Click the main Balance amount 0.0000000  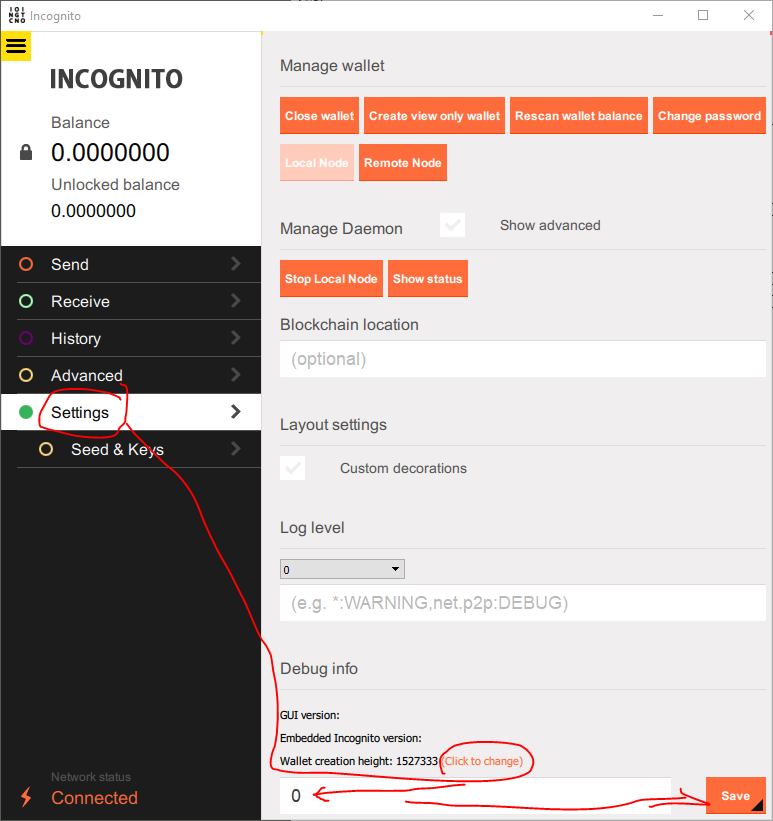point(110,152)
